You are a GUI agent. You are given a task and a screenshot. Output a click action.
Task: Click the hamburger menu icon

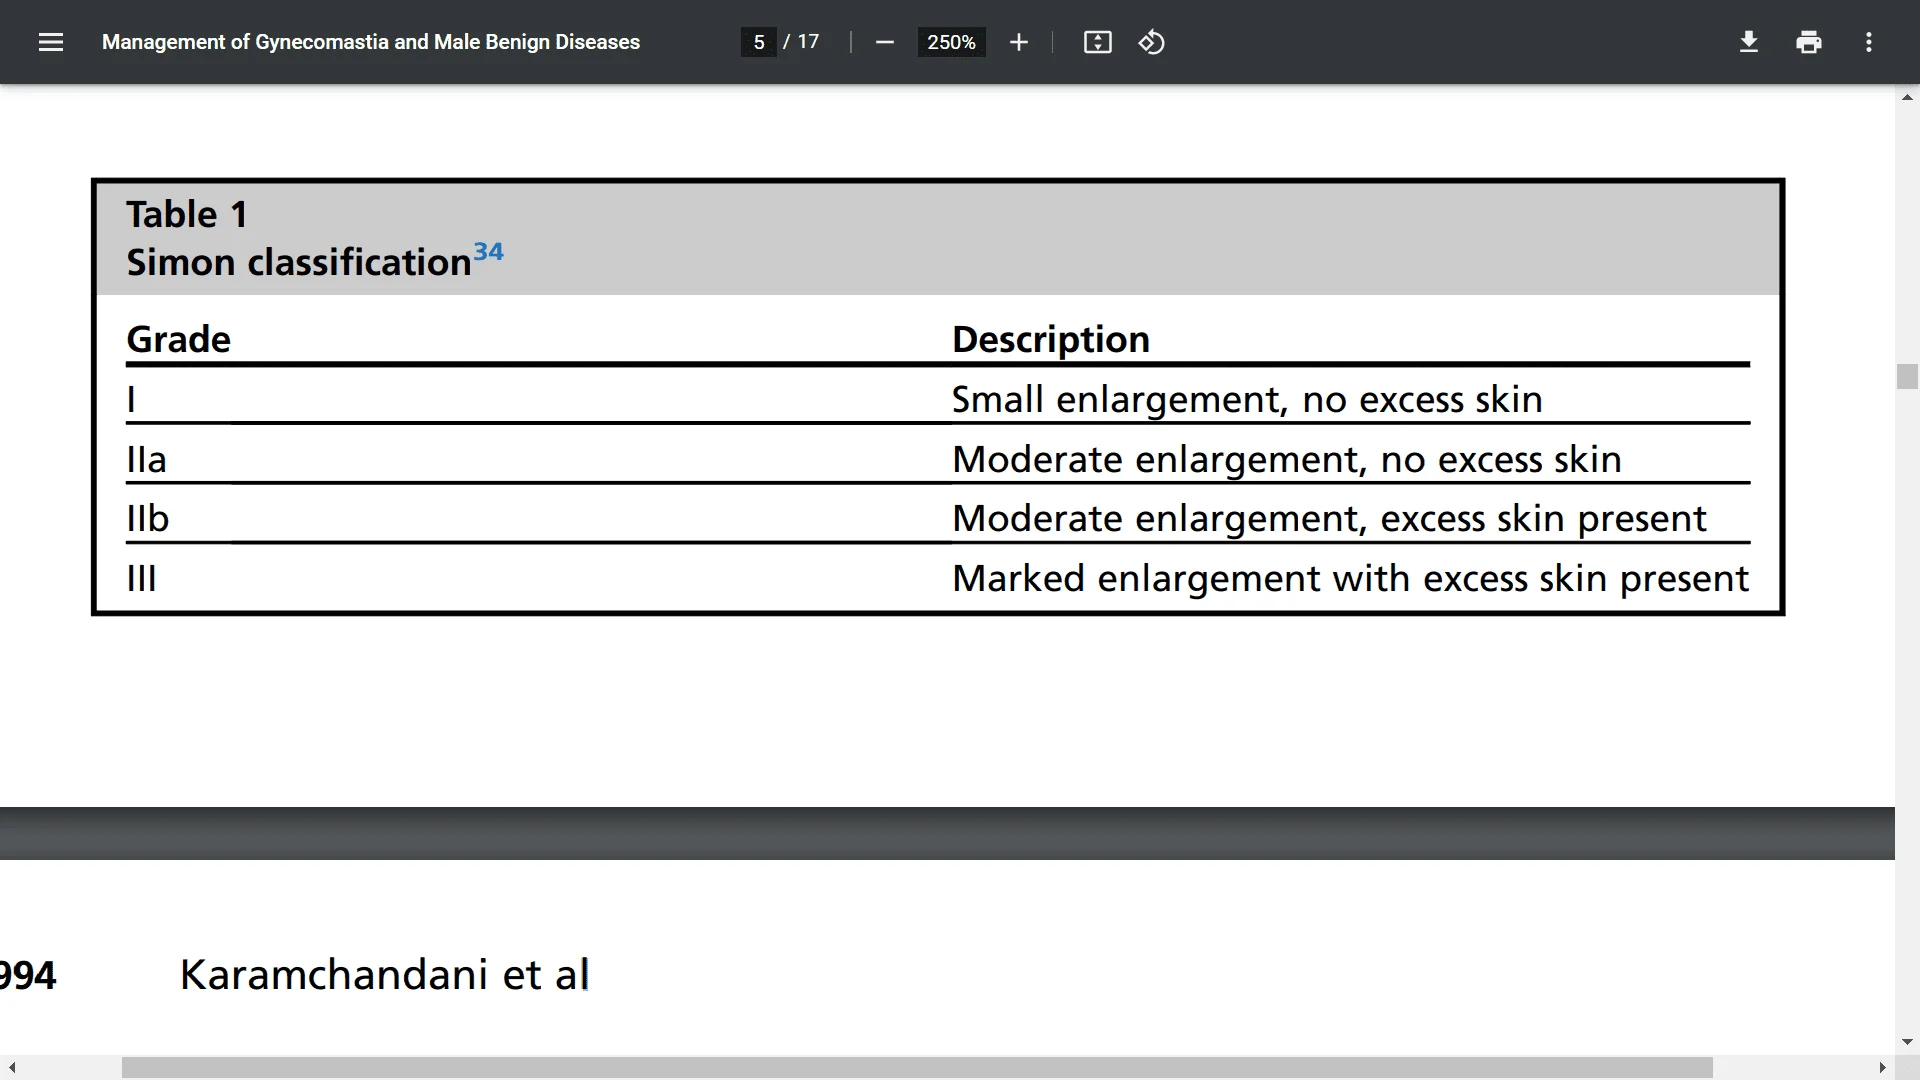[x=50, y=41]
